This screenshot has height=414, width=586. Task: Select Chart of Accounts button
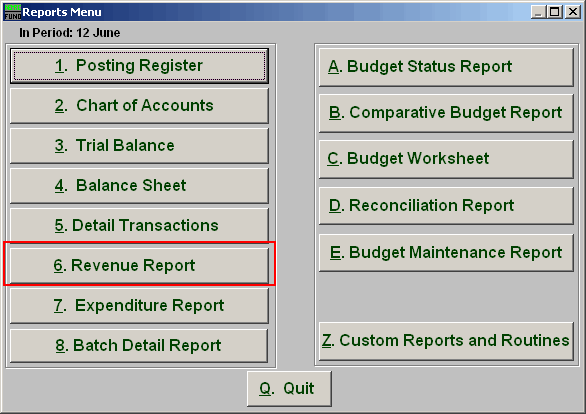point(139,106)
